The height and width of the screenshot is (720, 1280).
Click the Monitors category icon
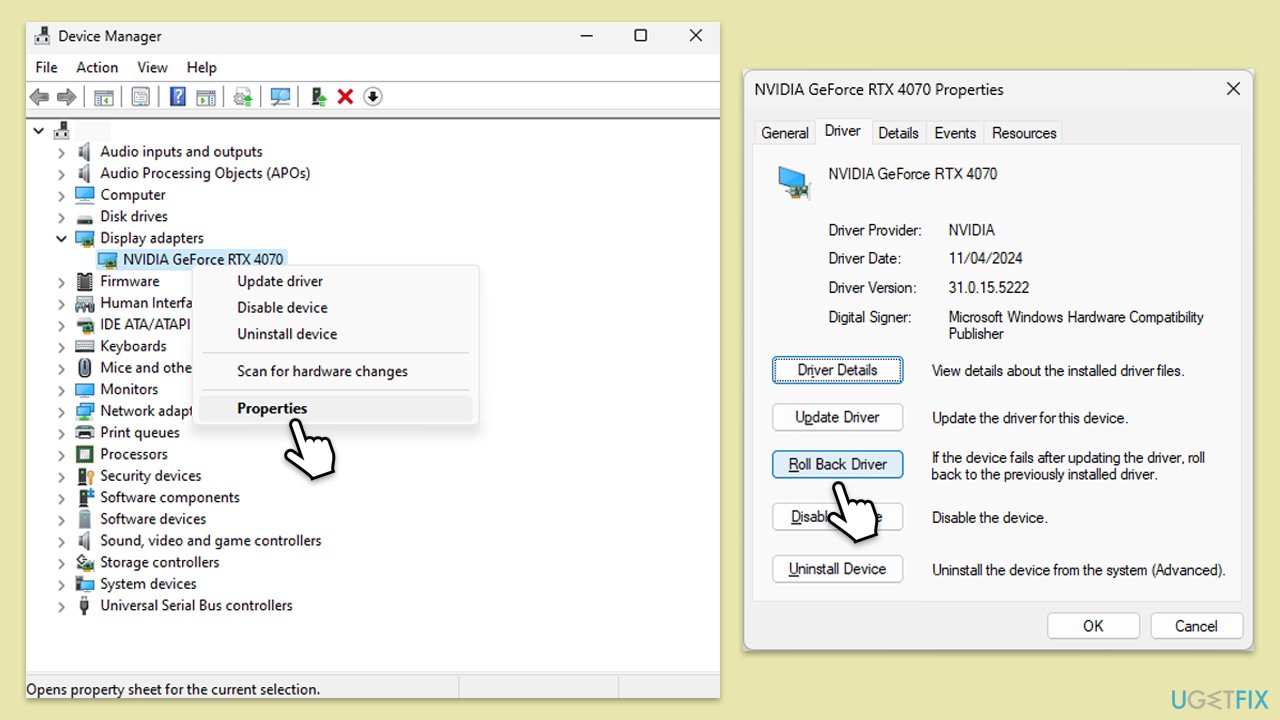[85, 389]
